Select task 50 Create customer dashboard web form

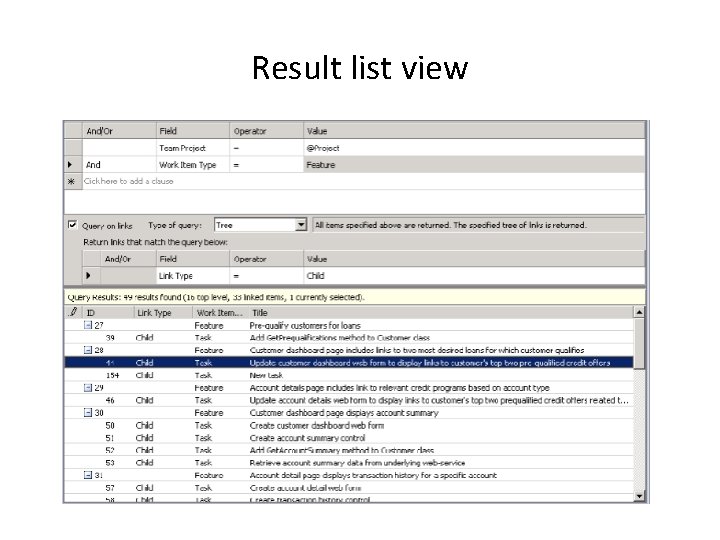click(349, 425)
